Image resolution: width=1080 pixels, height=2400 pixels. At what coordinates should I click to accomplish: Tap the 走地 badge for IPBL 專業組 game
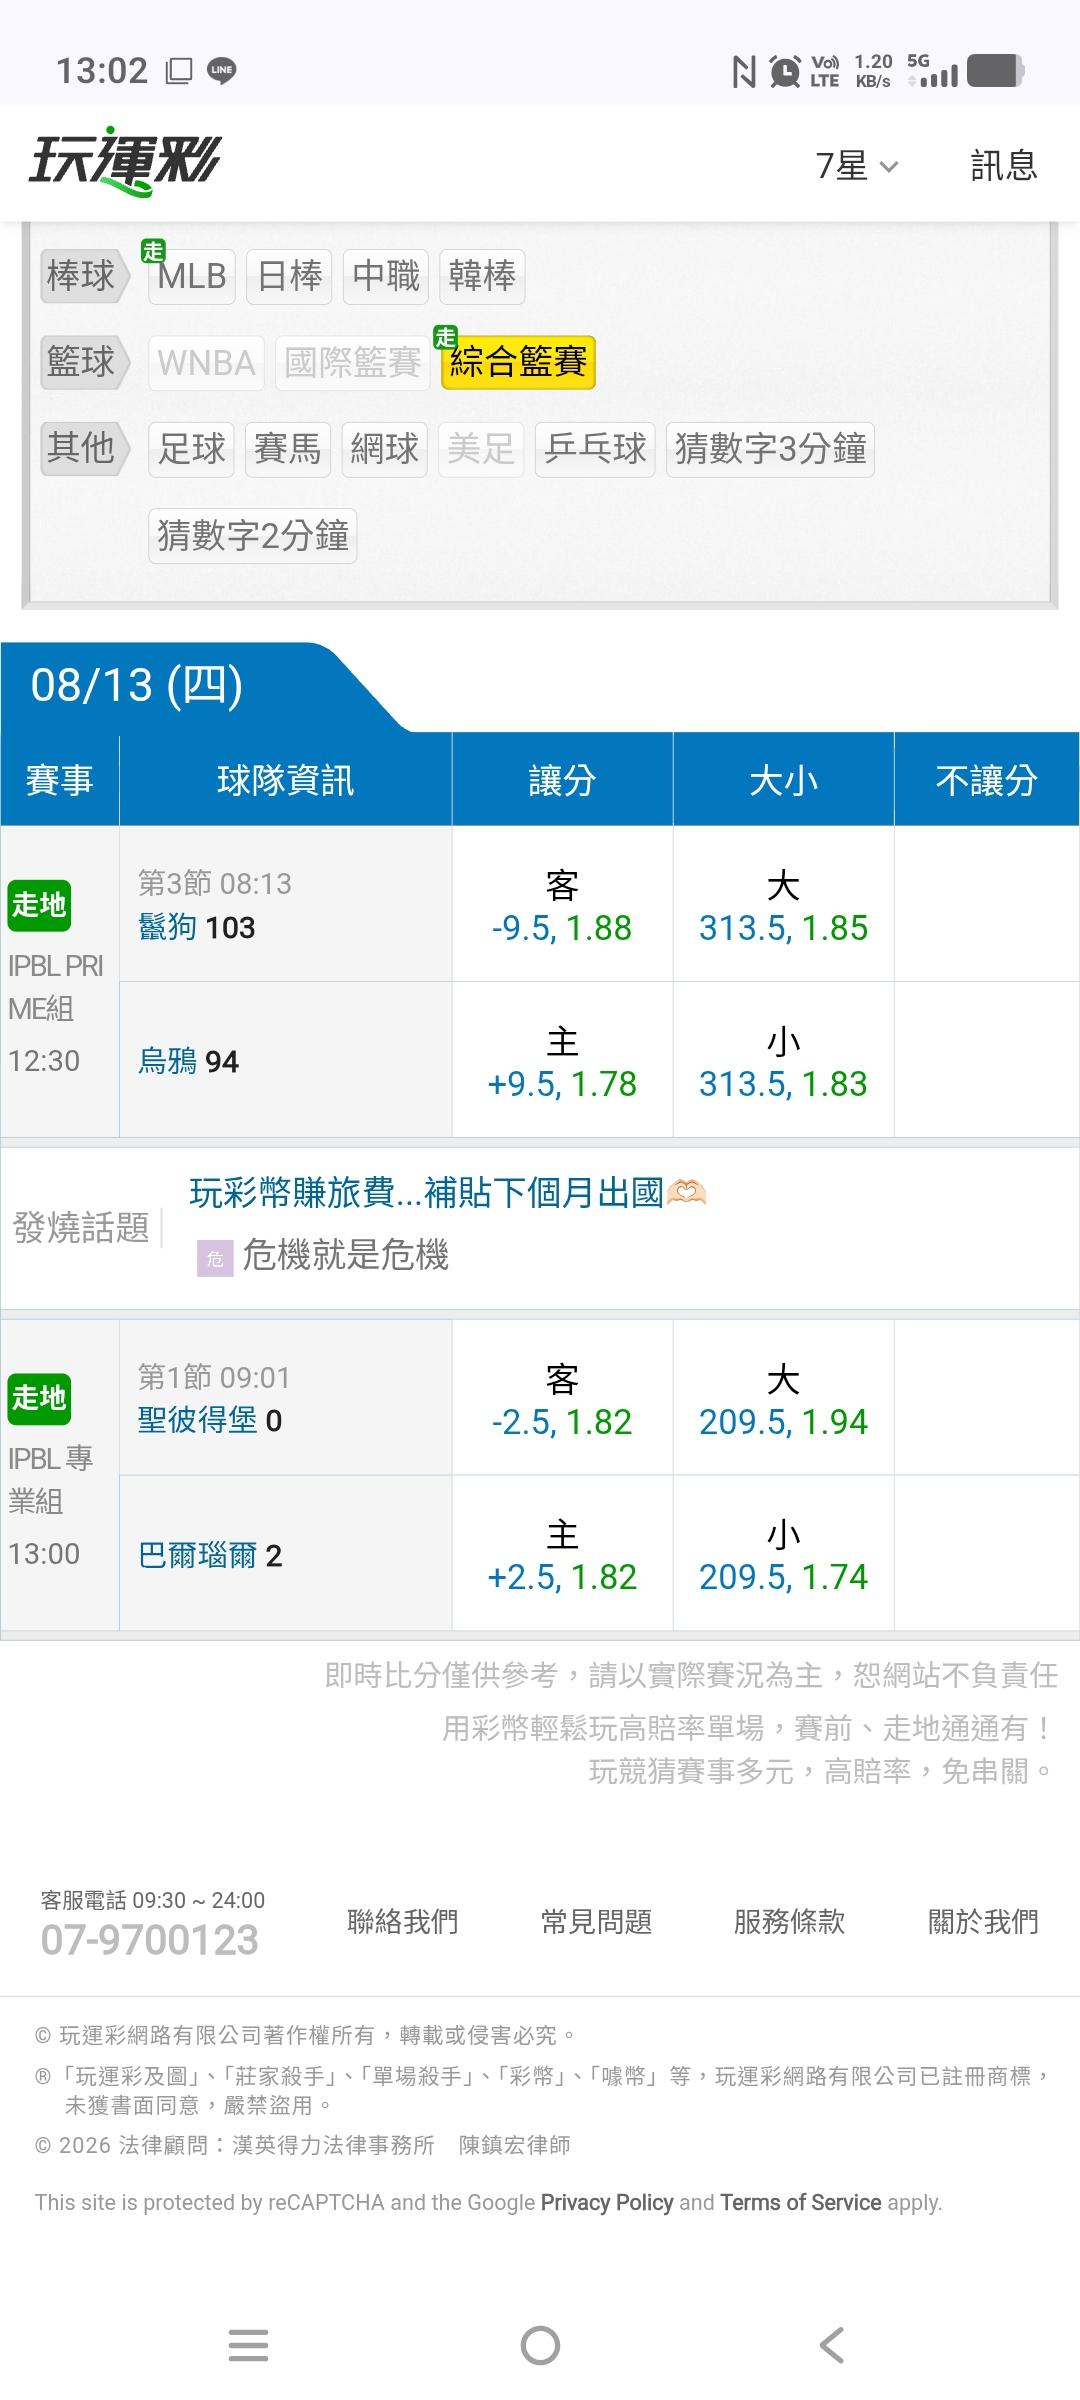[x=39, y=1398]
